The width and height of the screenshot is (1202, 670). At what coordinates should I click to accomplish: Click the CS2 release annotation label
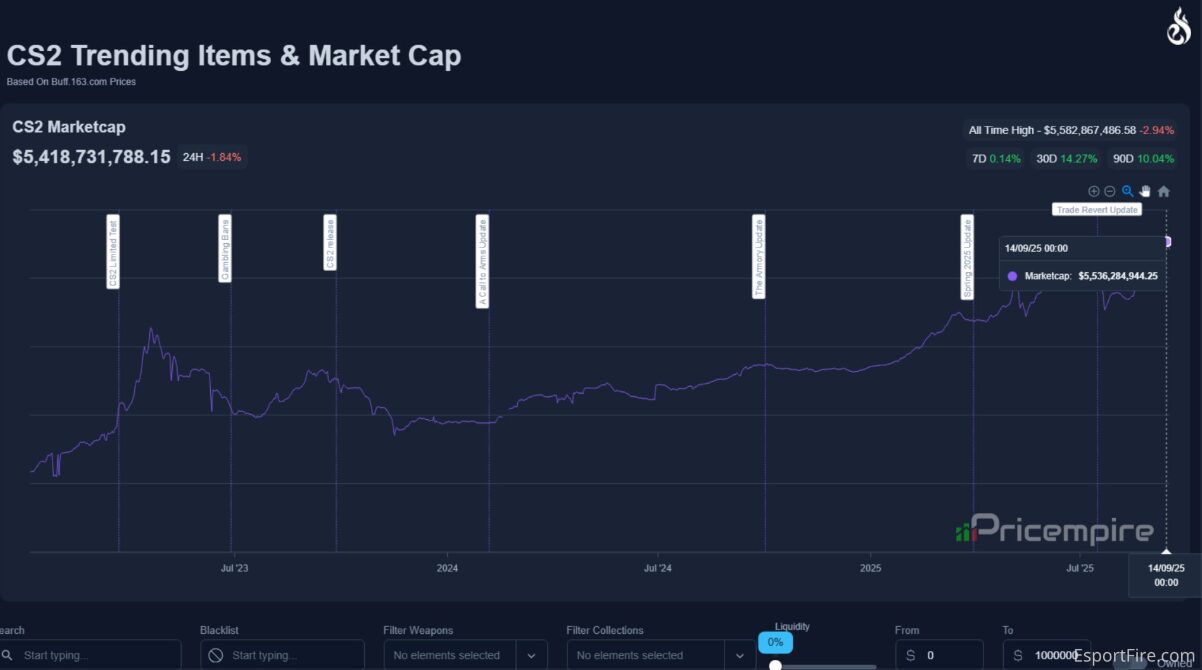pyautogui.click(x=330, y=242)
